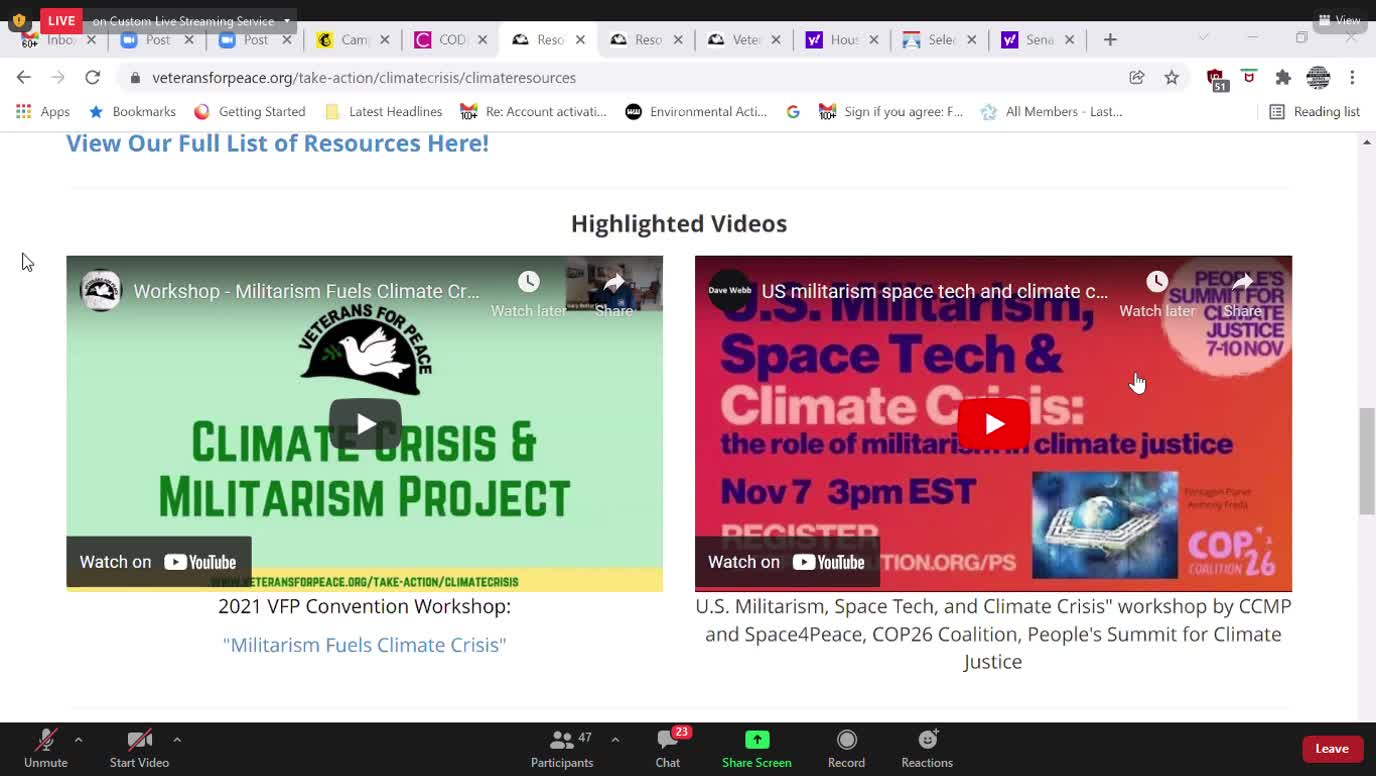Open the Latest Headlines bookmark
1376x776 pixels.
pos(384,112)
